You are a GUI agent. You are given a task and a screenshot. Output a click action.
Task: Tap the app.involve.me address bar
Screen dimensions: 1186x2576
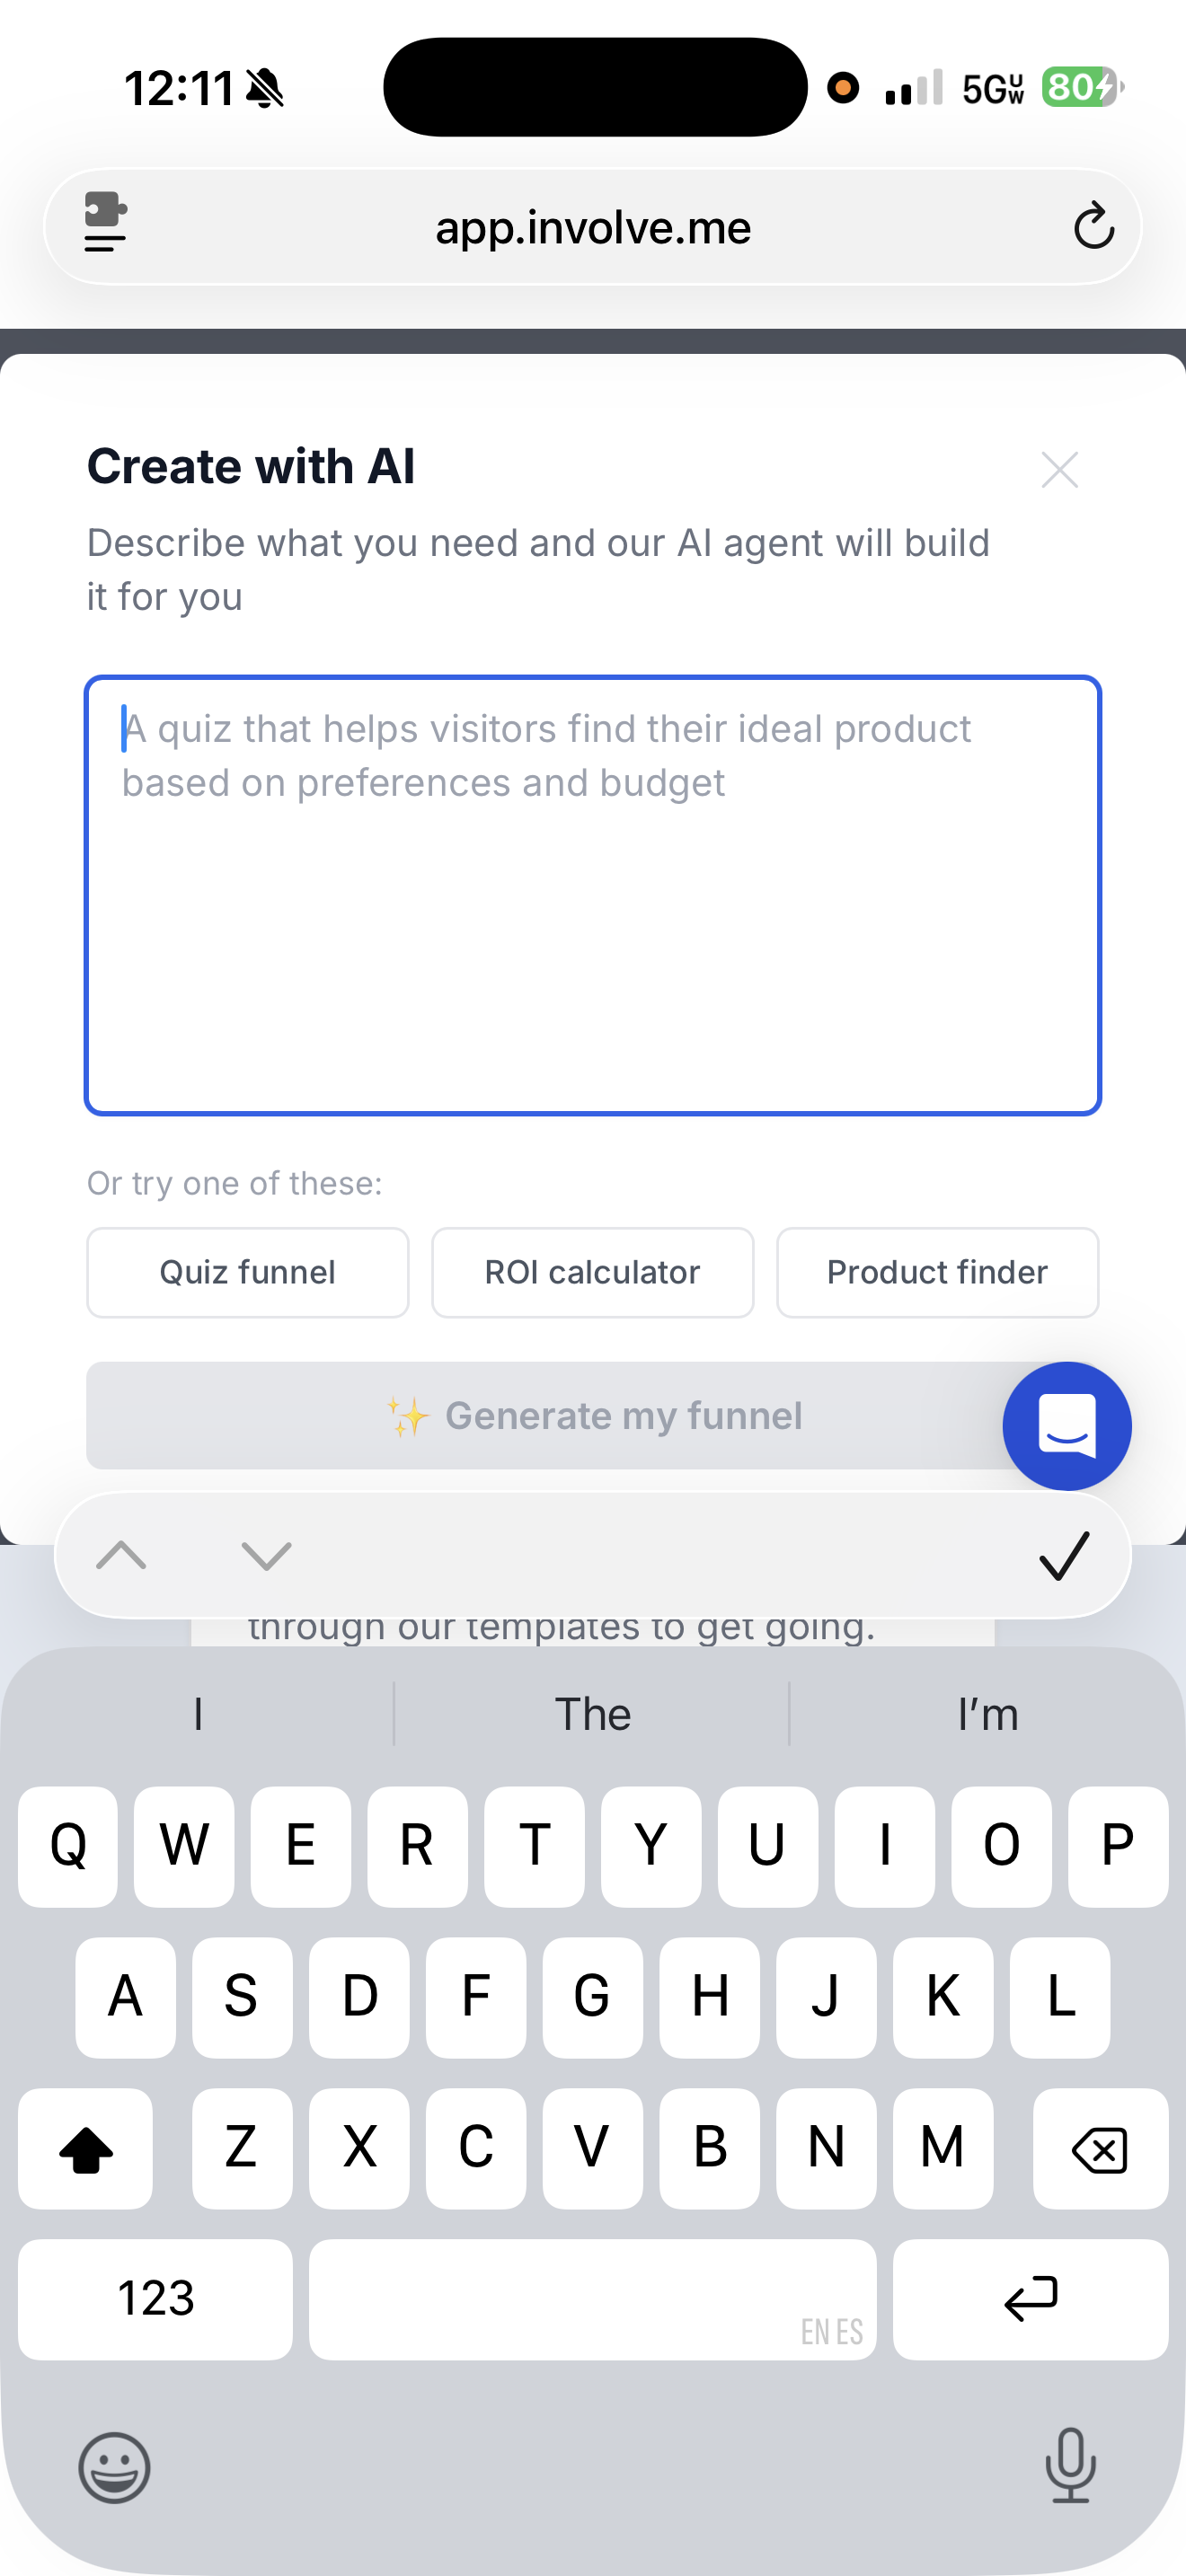[593, 227]
